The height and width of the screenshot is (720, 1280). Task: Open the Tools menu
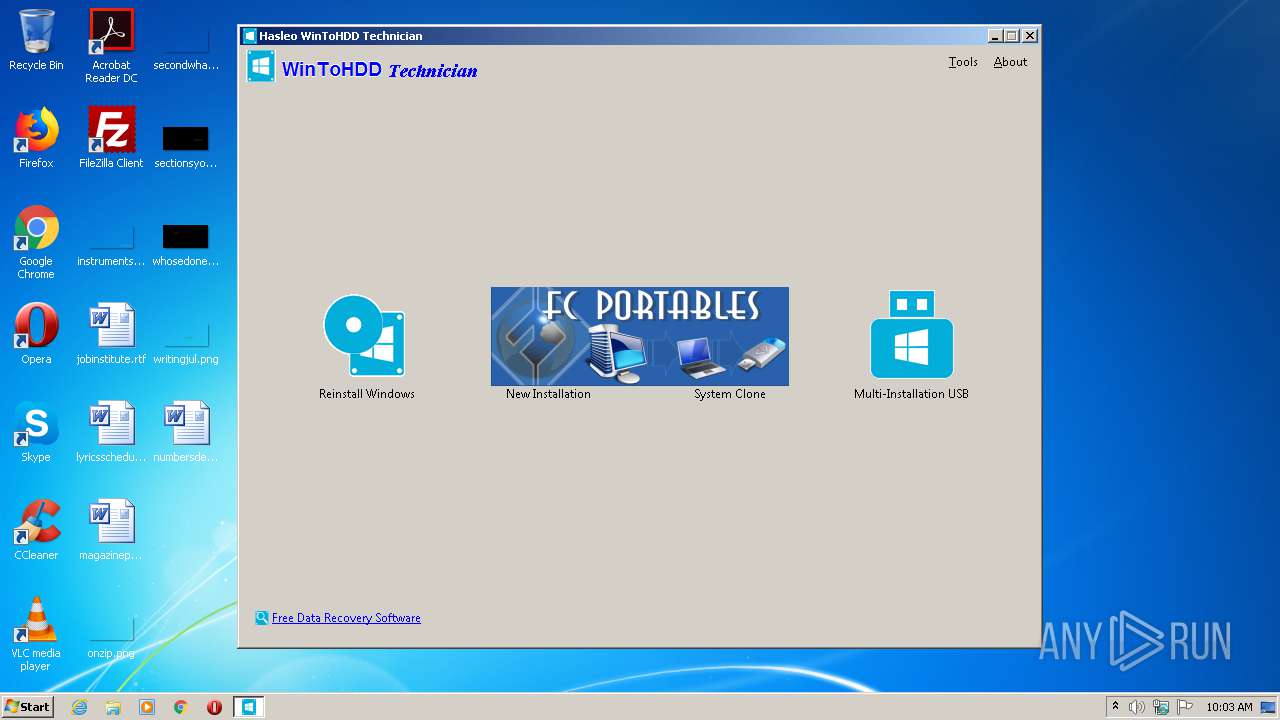[963, 62]
